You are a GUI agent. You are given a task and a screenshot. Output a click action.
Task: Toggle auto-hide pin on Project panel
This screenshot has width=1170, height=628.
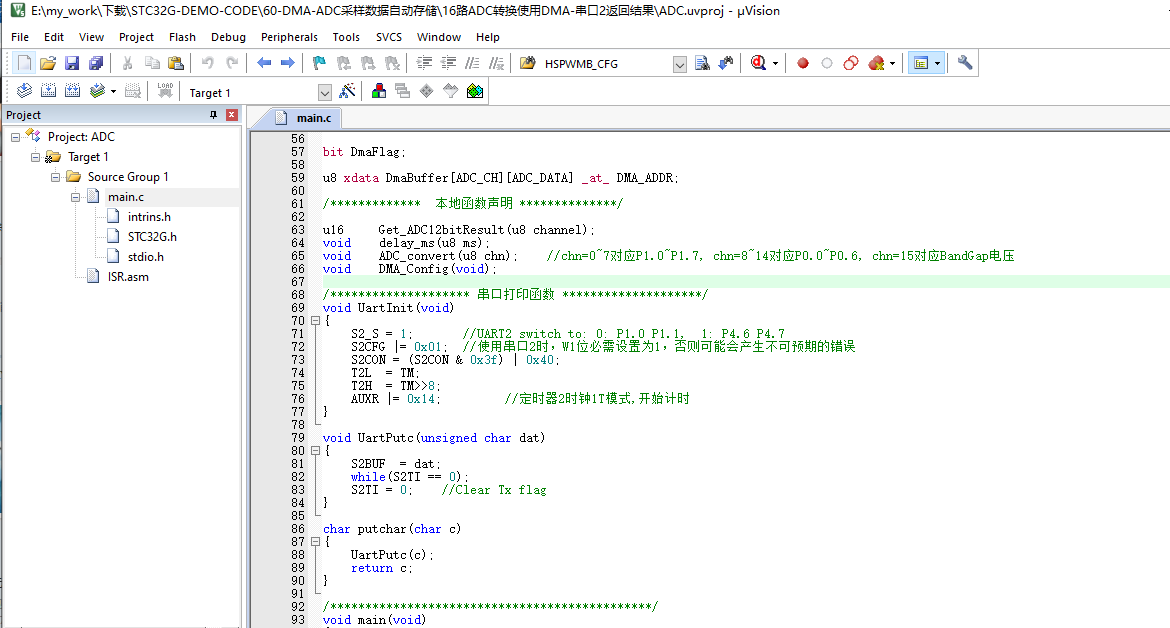(213, 115)
